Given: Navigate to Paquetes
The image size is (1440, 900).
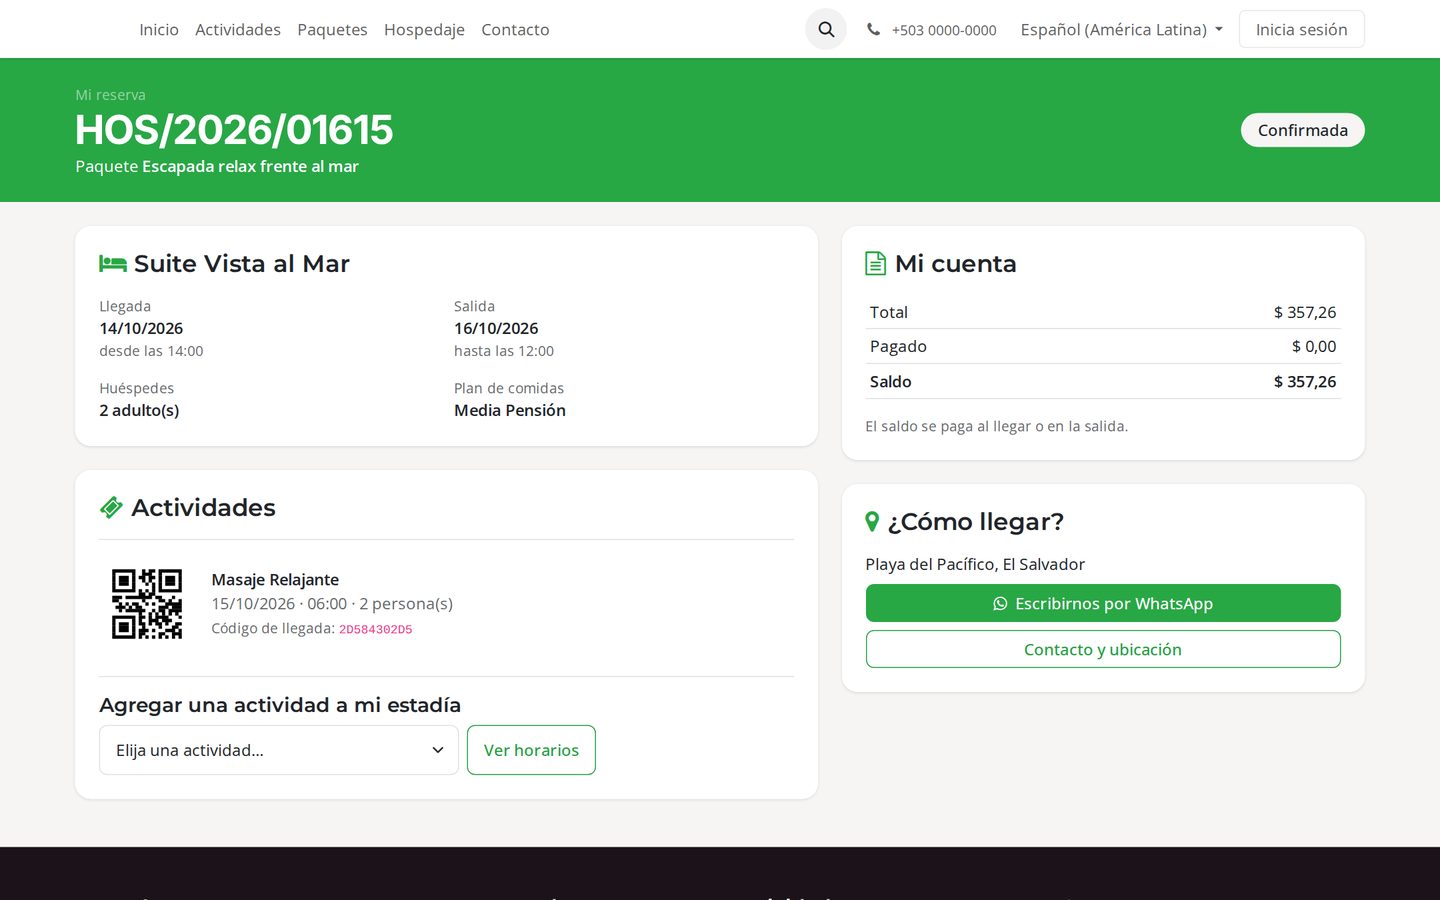Looking at the screenshot, I should pos(332,30).
